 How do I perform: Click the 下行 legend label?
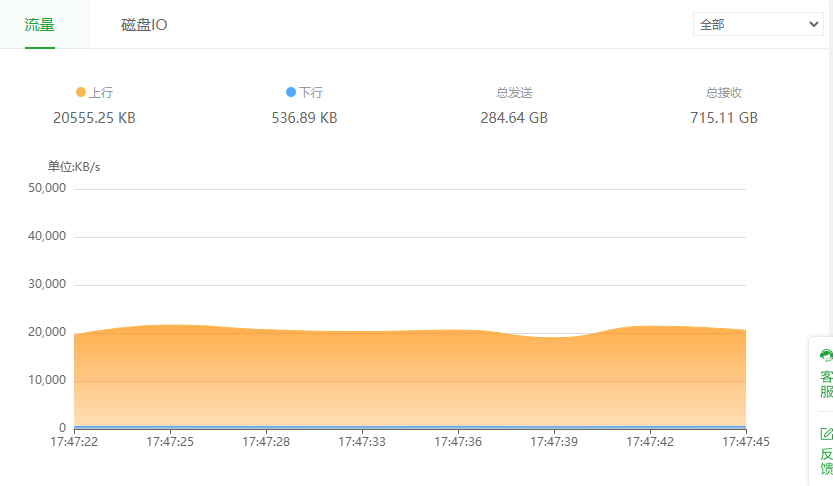coord(311,92)
